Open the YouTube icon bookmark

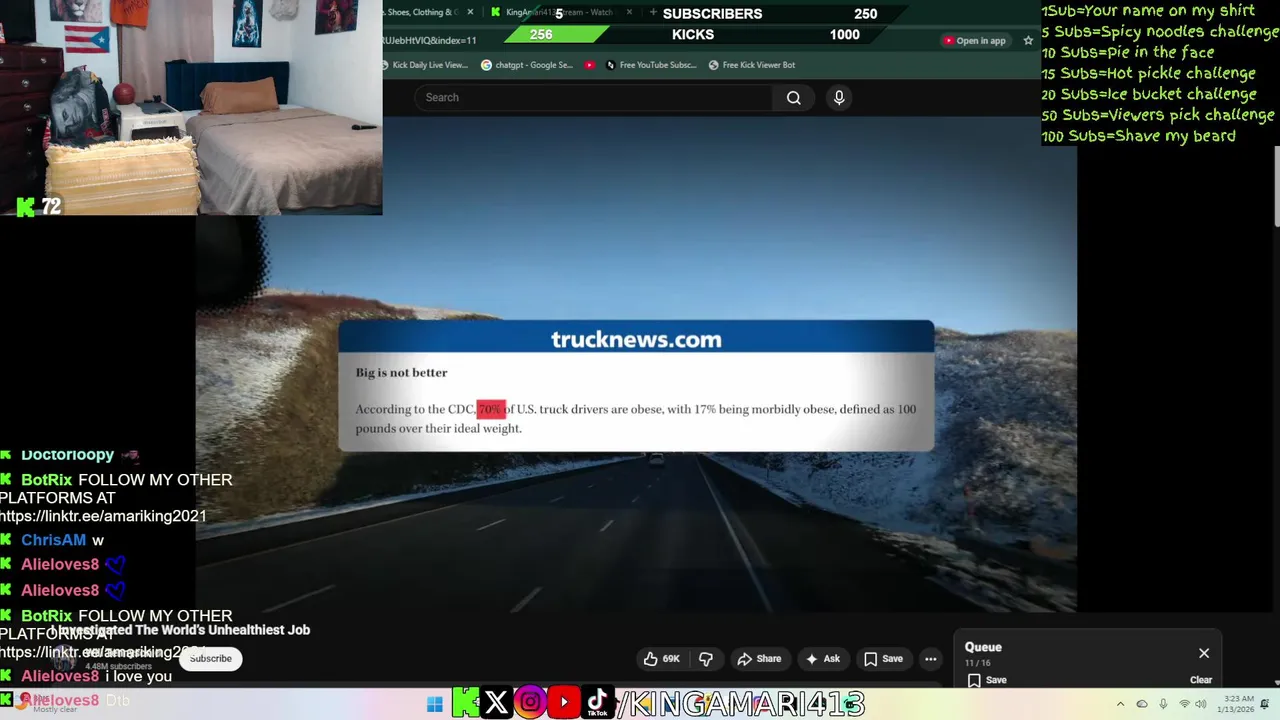590,65
